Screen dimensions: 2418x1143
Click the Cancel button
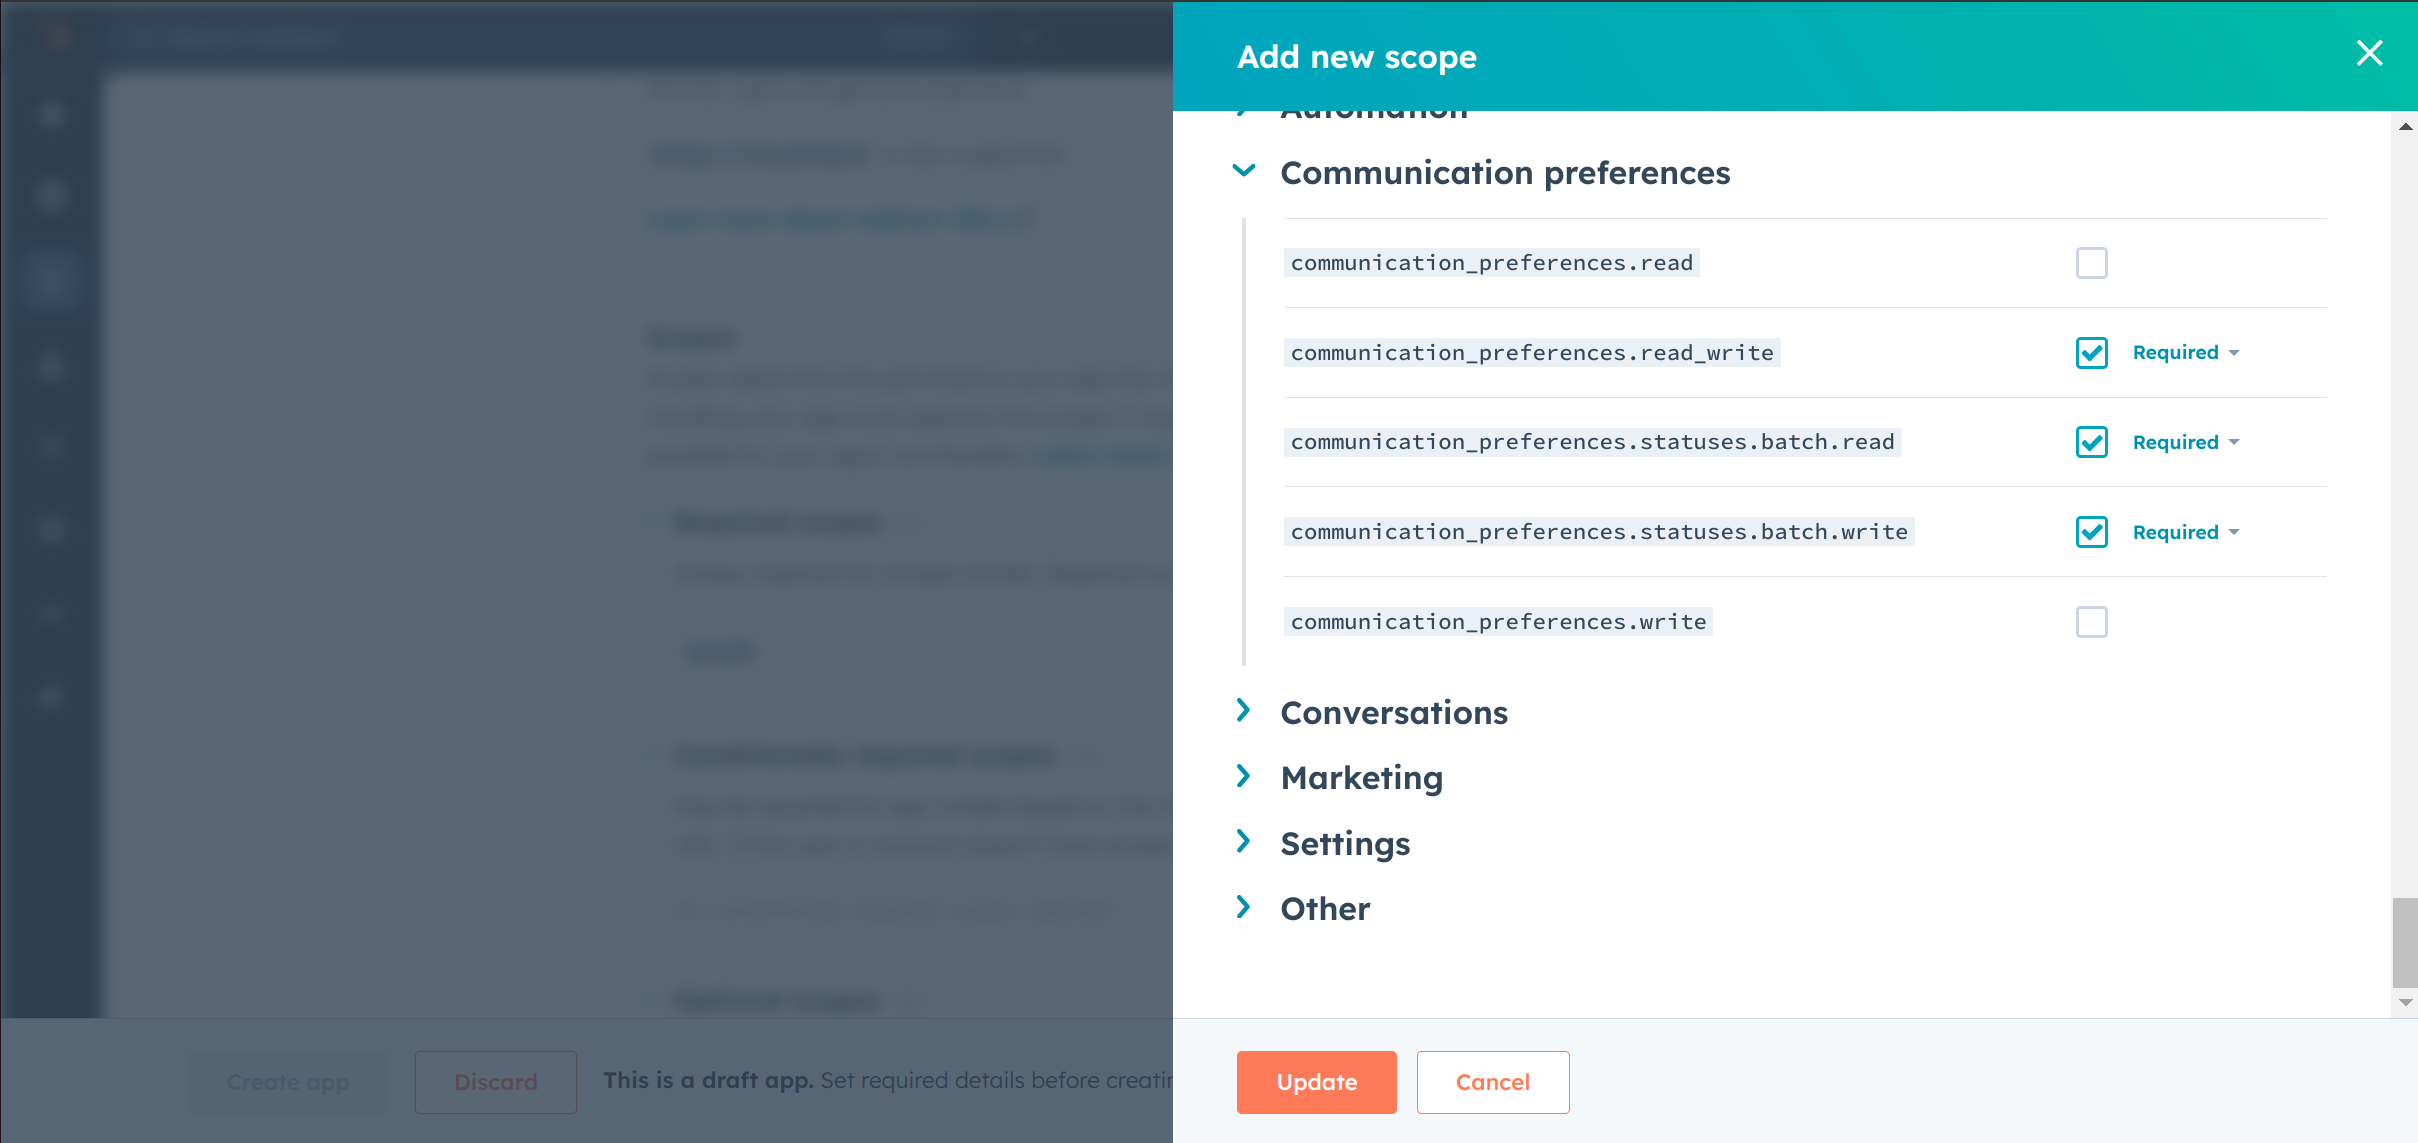pos(1492,1082)
